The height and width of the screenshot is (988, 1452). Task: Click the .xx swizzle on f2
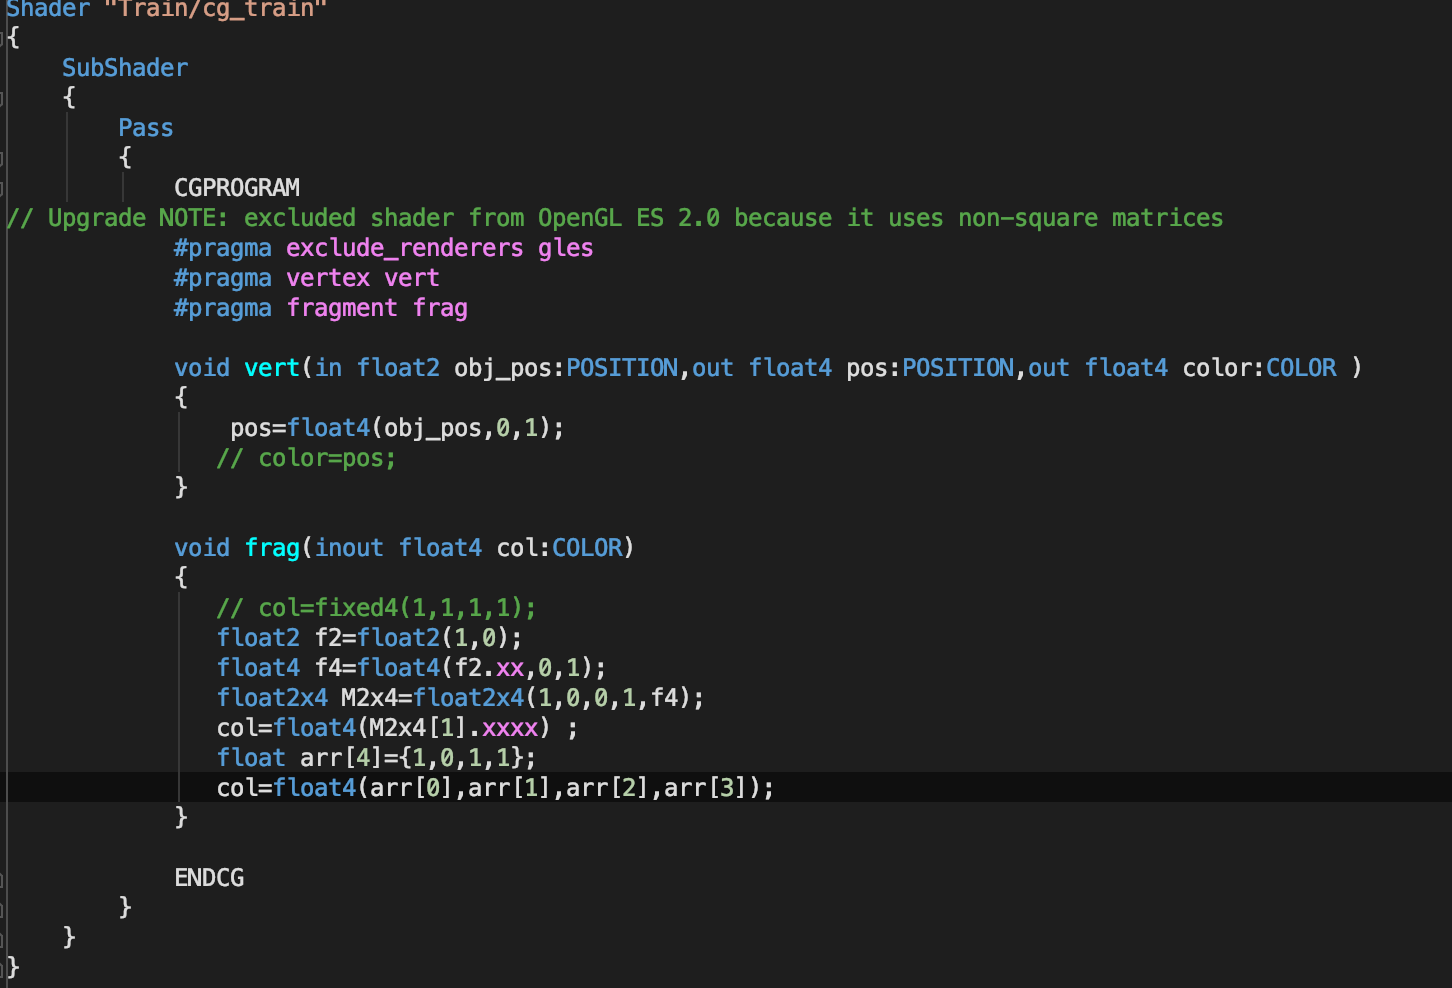pyautogui.click(x=510, y=668)
